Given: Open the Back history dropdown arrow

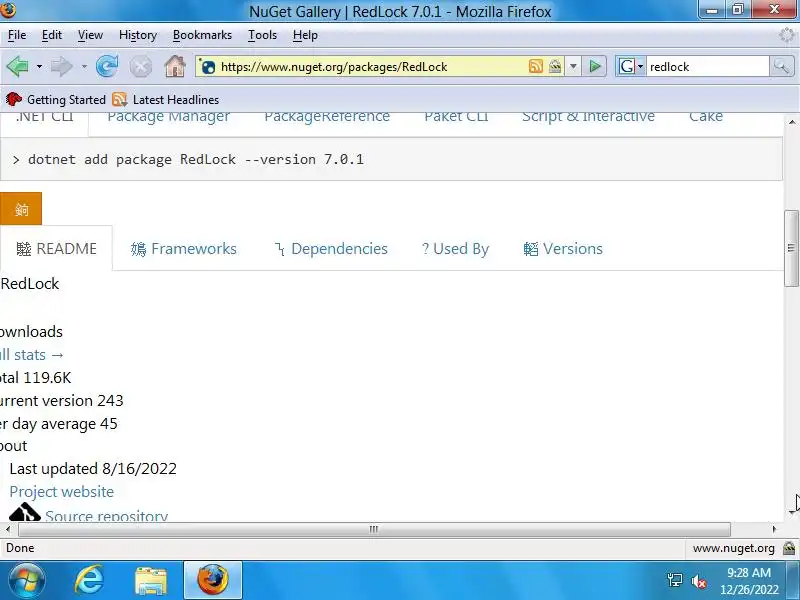Looking at the screenshot, I should tap(39, 67).
